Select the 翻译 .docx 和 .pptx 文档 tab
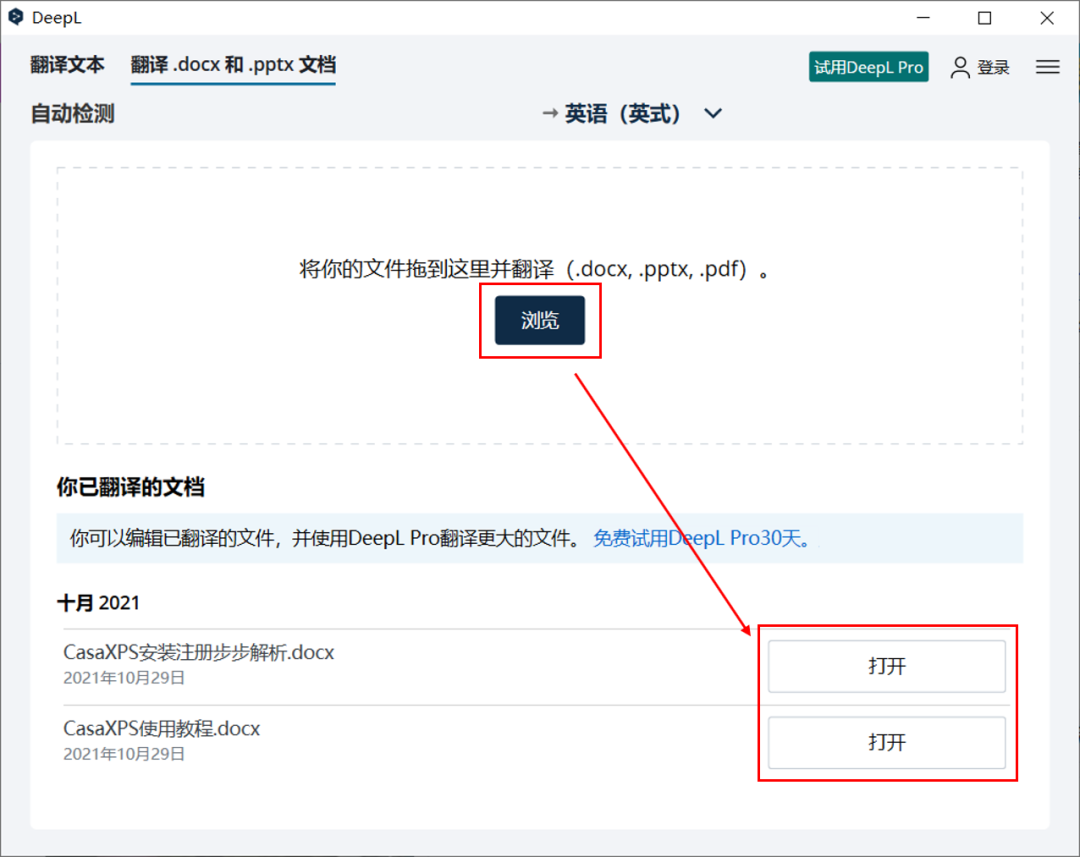1080x857 pixels. click(233, 65)
